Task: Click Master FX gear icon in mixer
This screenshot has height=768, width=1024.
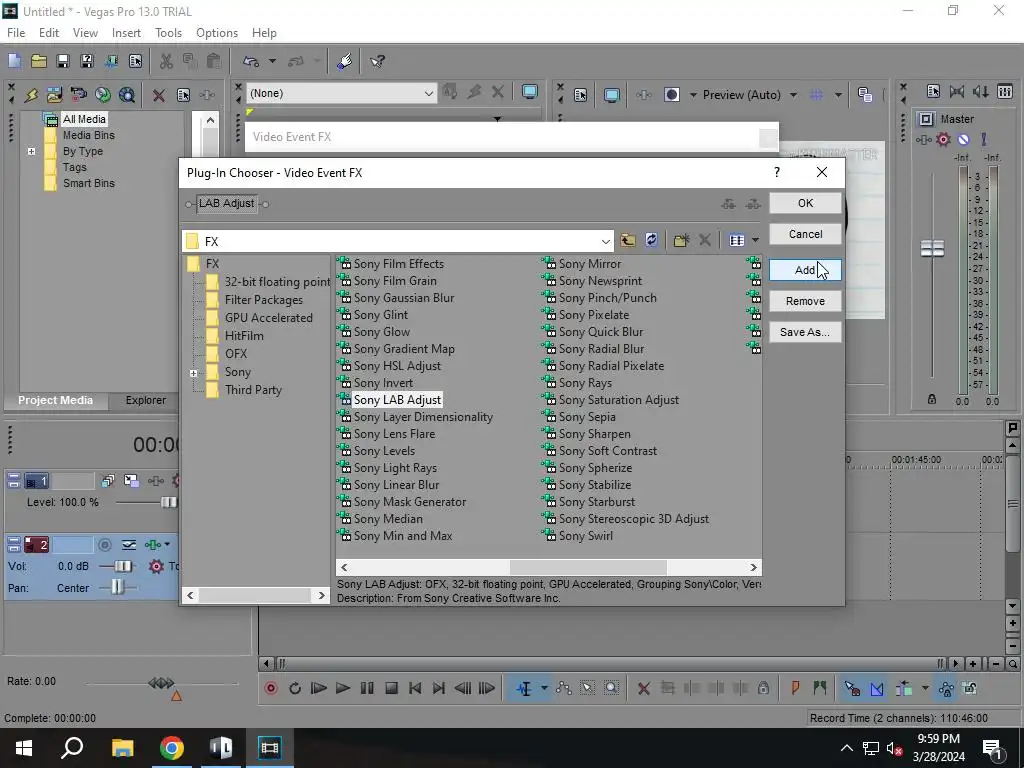Action: [x=943, y=139]
